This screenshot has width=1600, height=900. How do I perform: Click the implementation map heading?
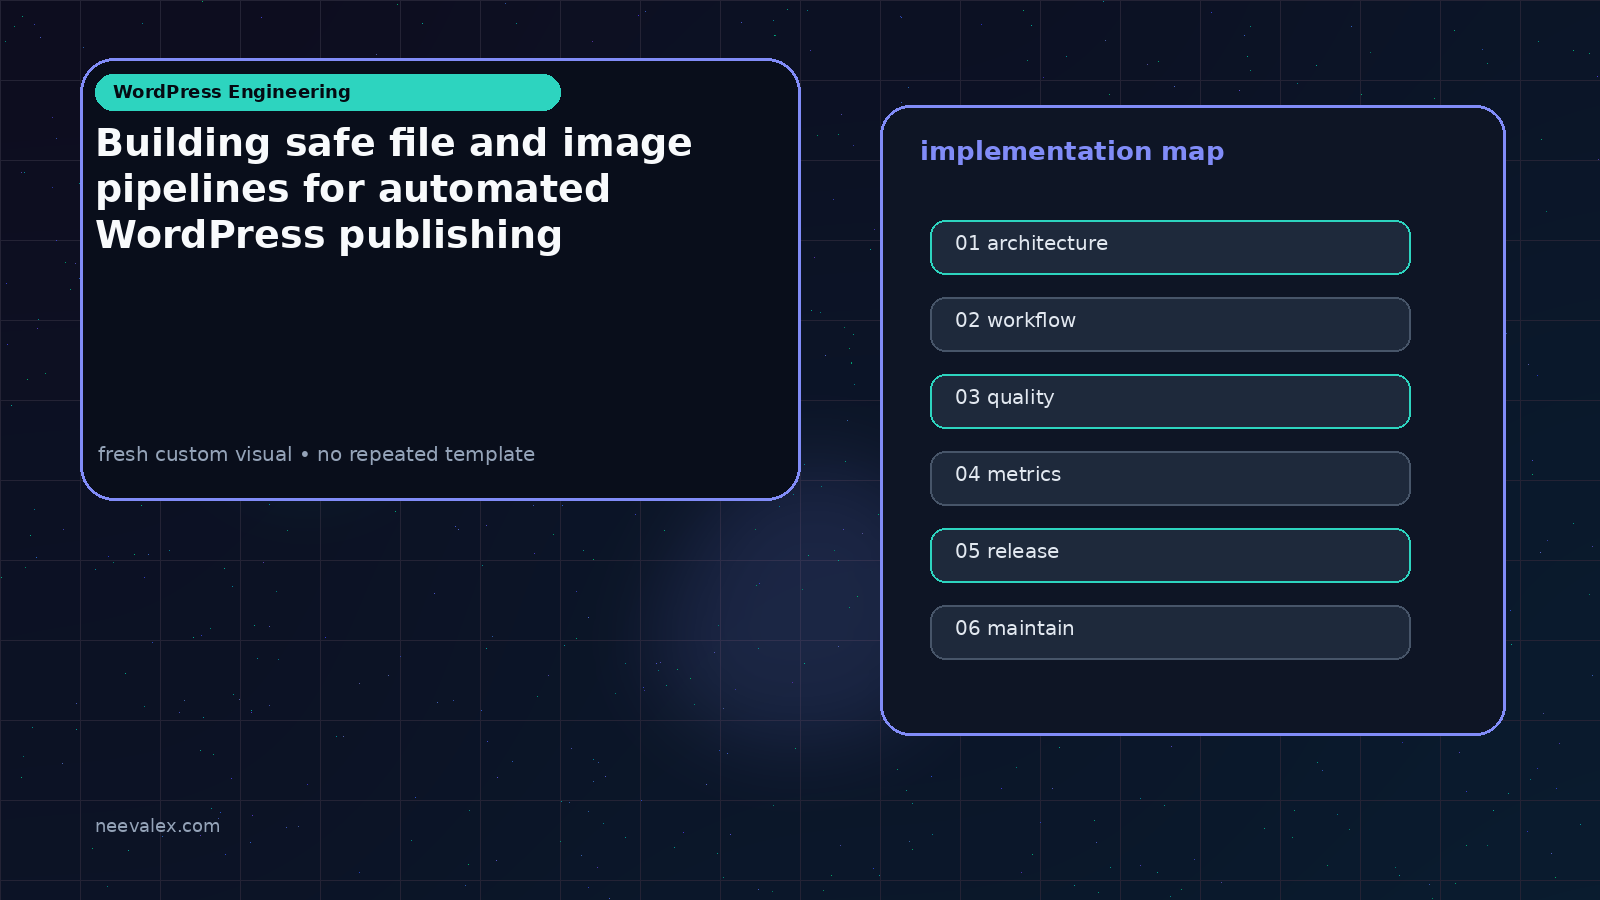(1072, 151)
